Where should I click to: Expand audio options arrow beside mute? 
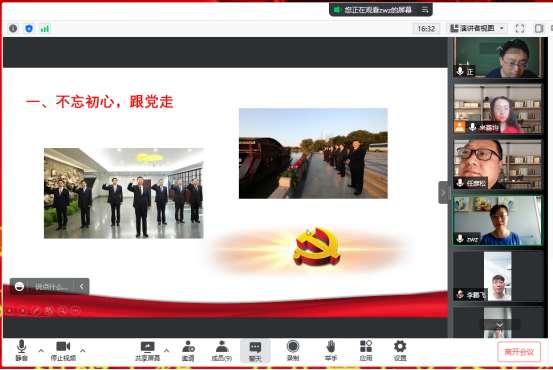(x=41, y=351)
